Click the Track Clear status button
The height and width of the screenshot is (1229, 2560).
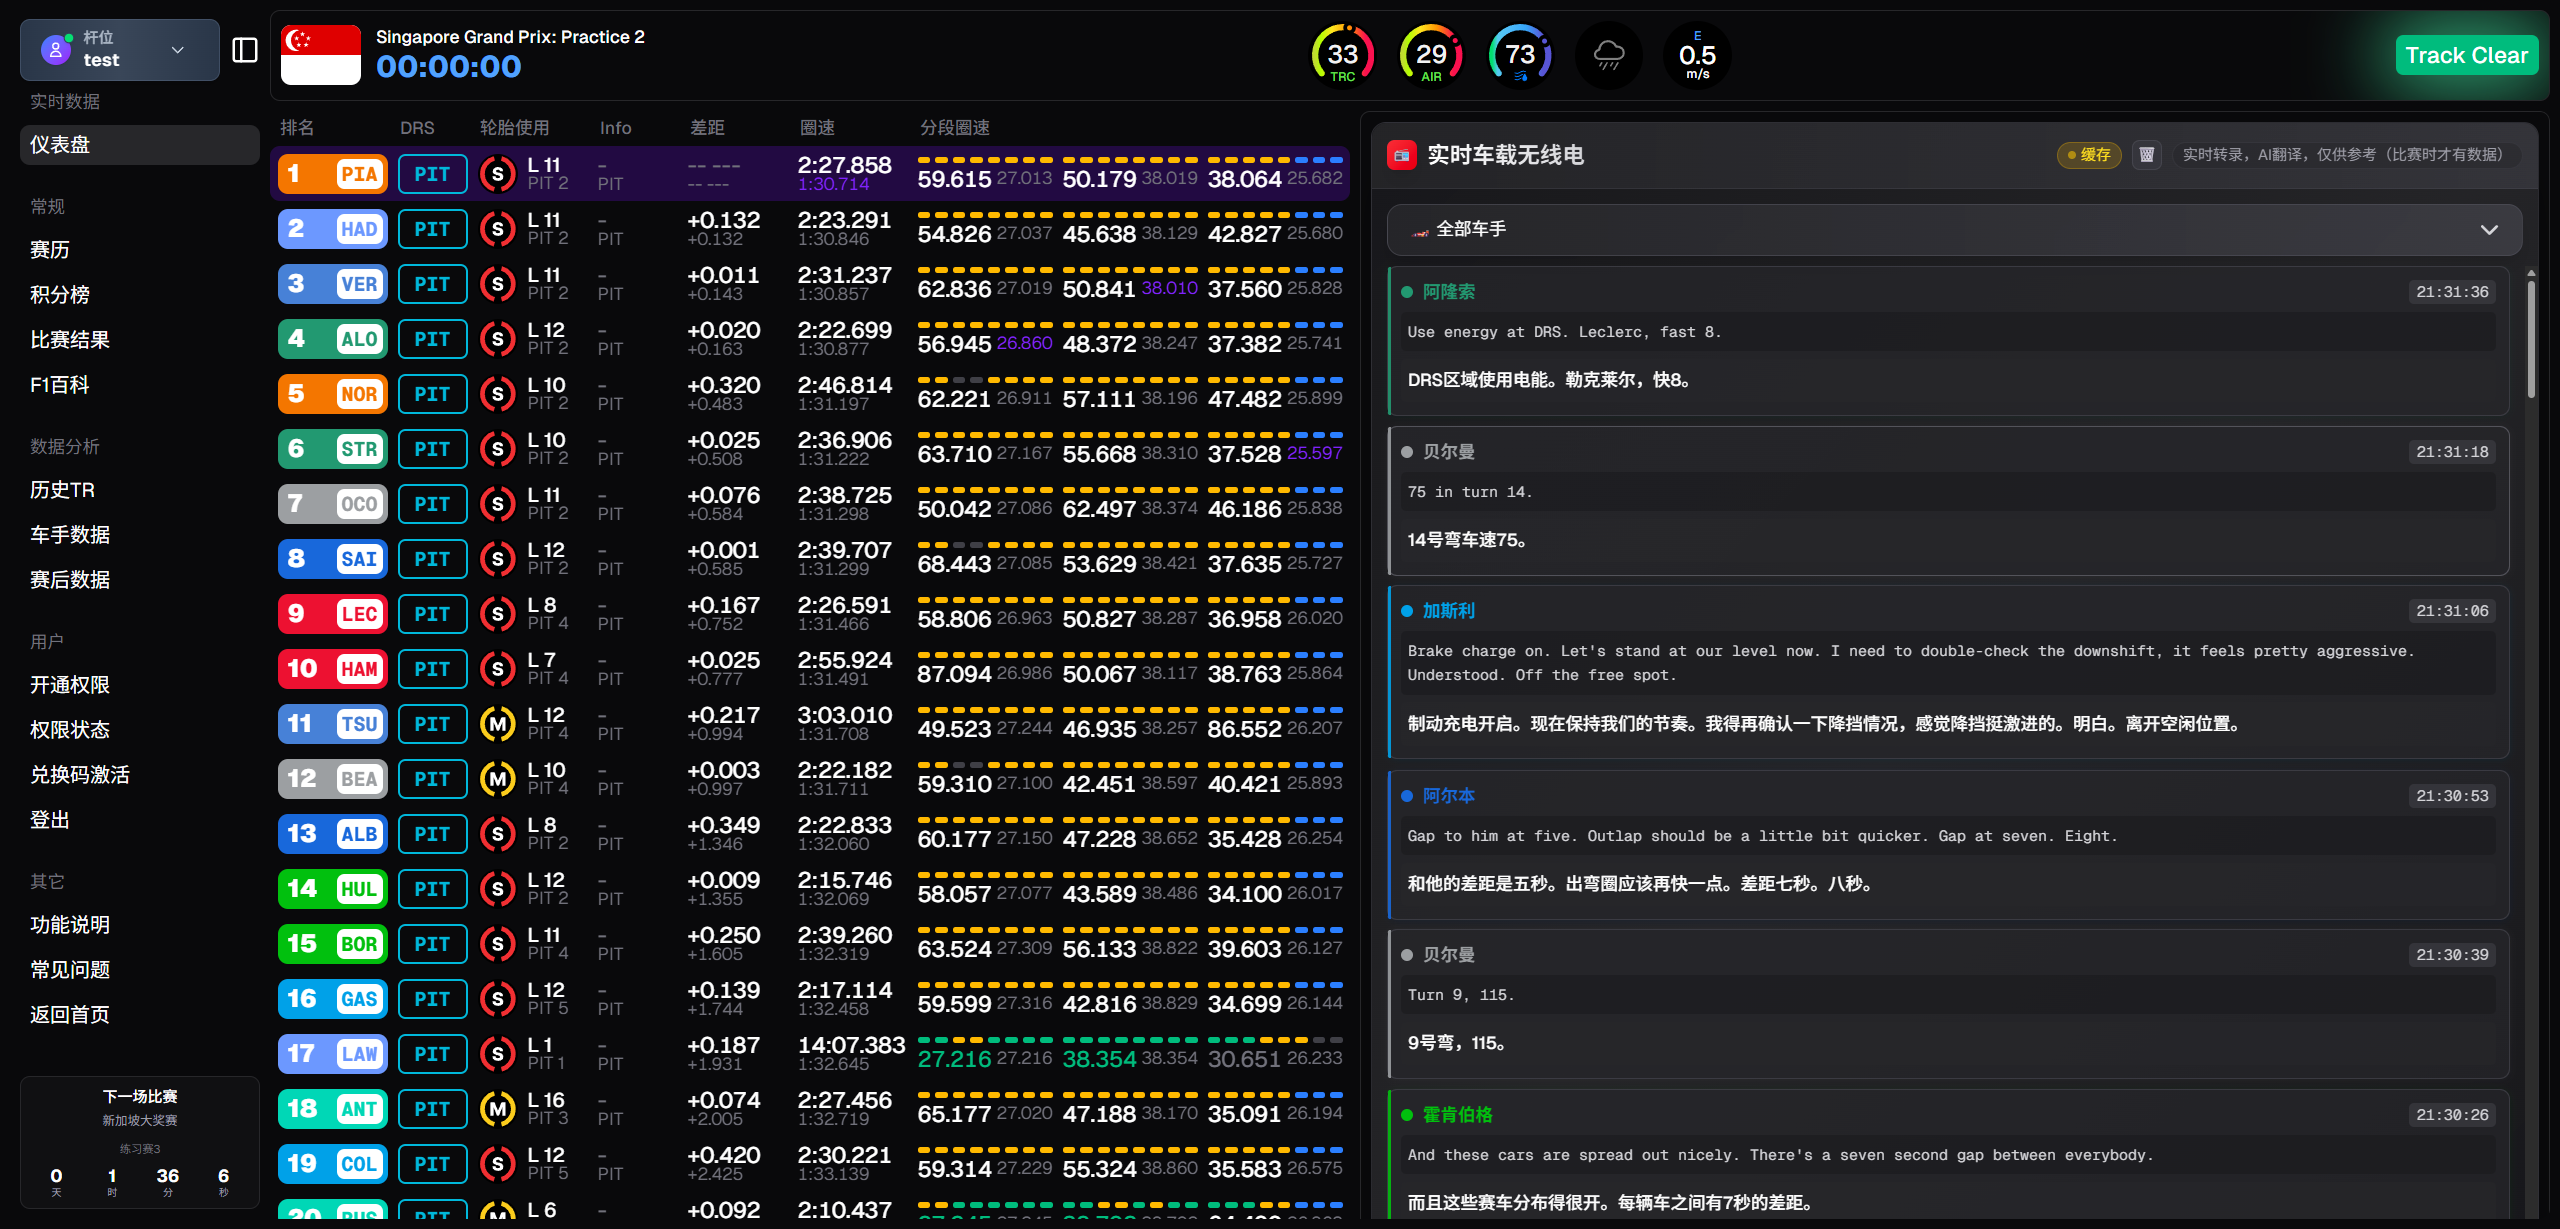[2466, 56]
